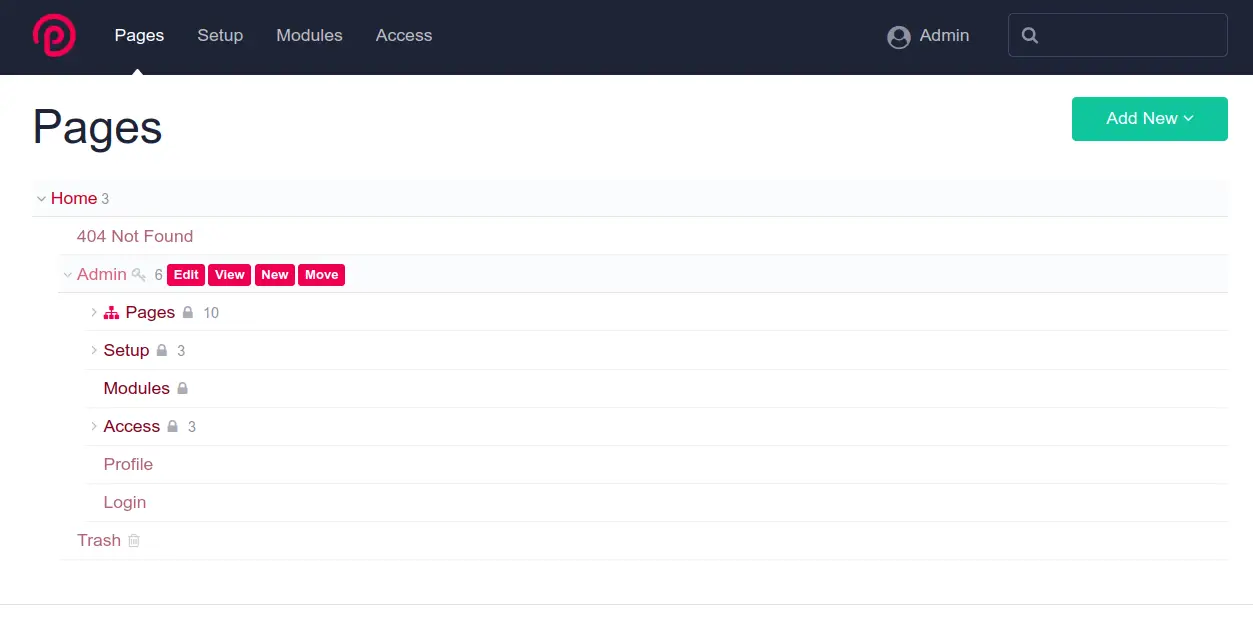Click the New button on Admin row
This screenshot has height=631, width=1253.
275,275
